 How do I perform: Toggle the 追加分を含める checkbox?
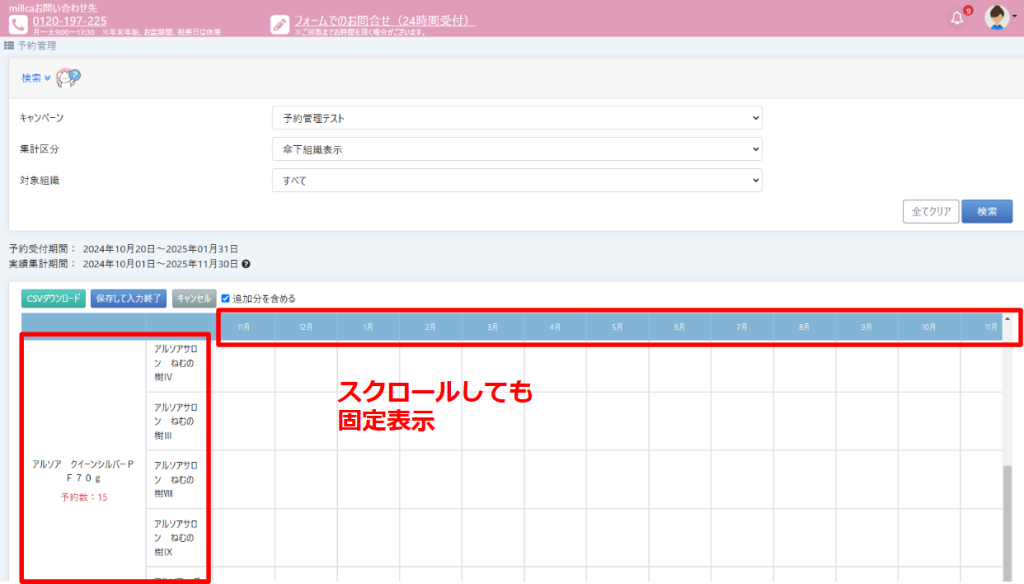click(x=226, y=298)
